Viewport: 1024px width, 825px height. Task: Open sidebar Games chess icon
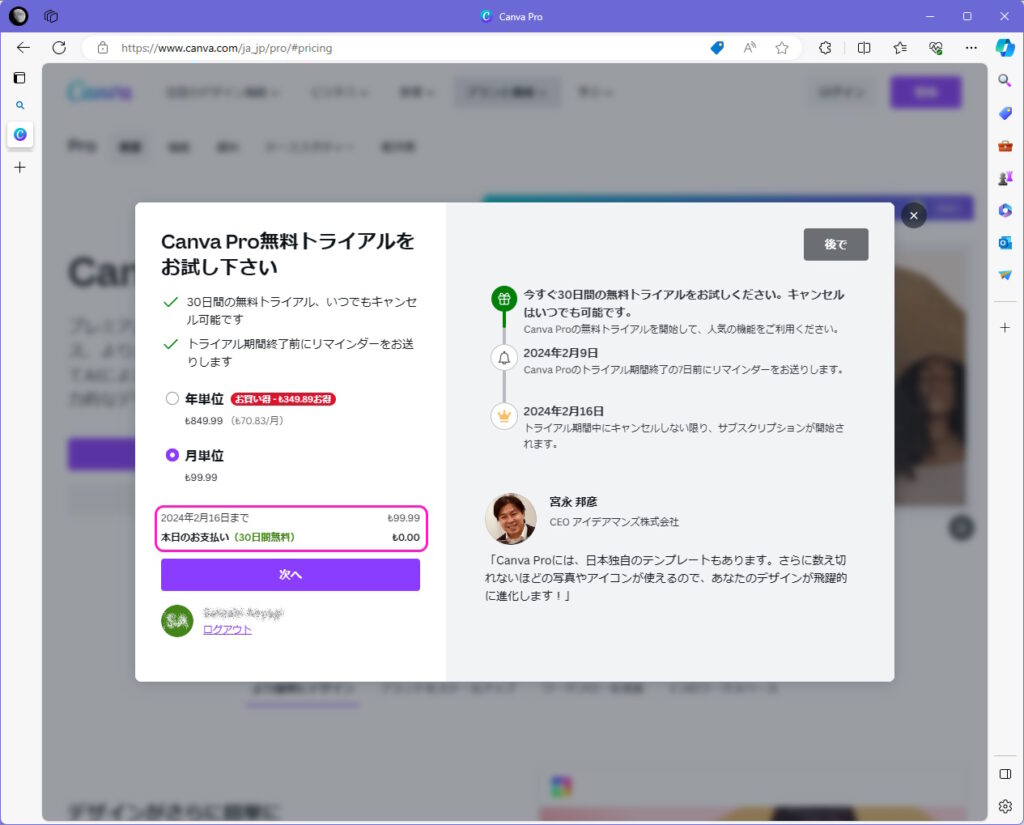pos(1005,178)
